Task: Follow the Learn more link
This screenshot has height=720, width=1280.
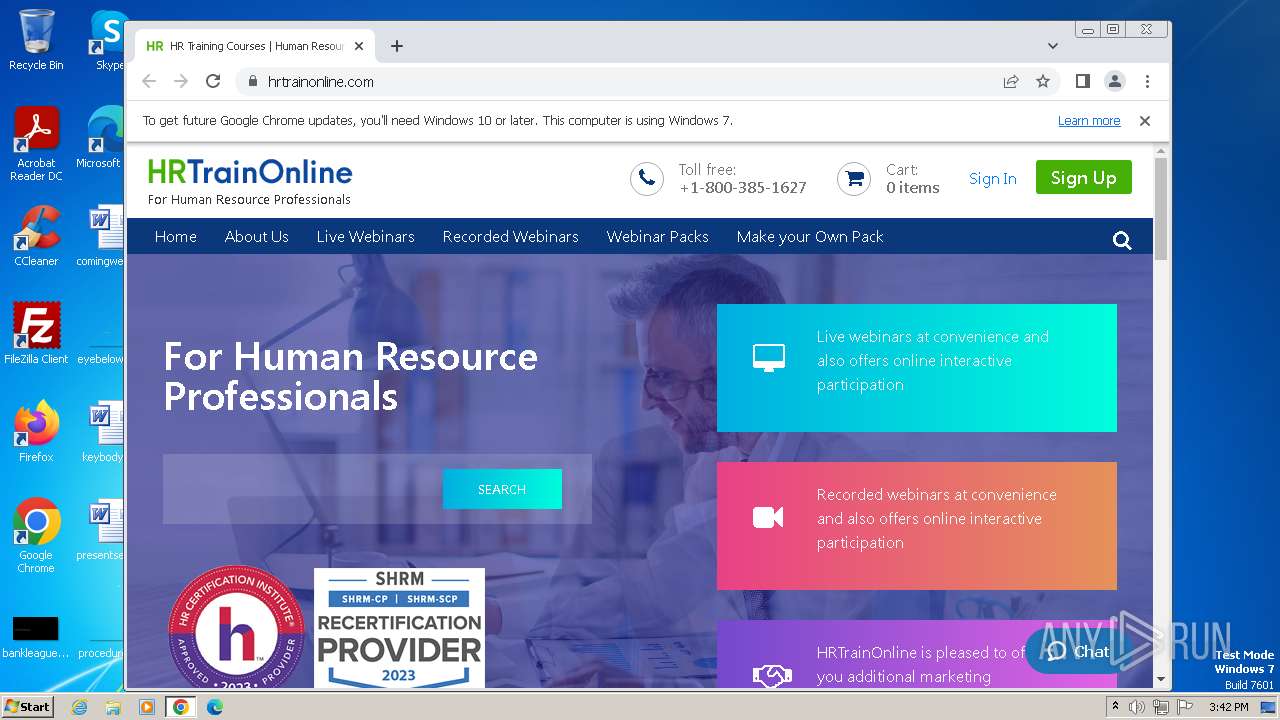Action: [x=1089, y=121]
